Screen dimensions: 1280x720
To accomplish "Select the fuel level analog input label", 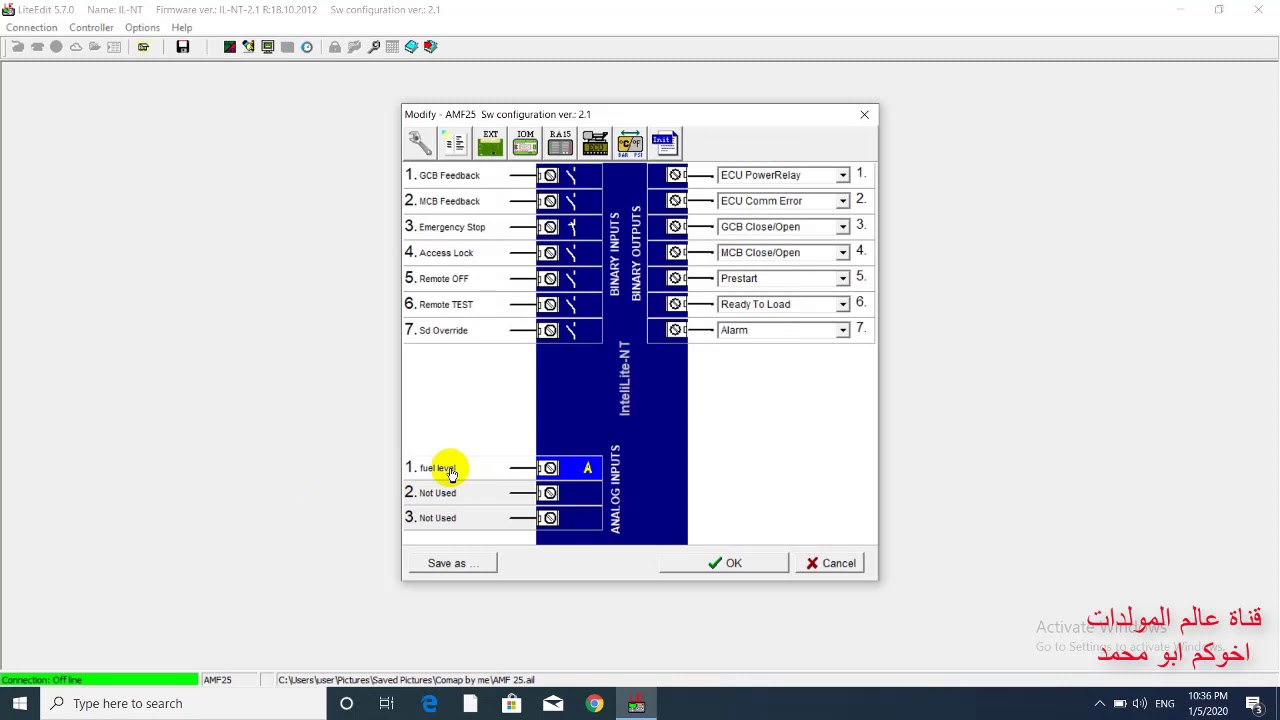I will point(437,468).
